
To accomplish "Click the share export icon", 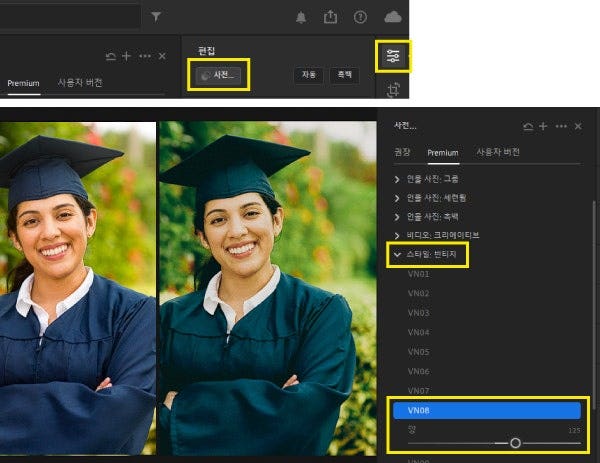I will pos(330,17).
